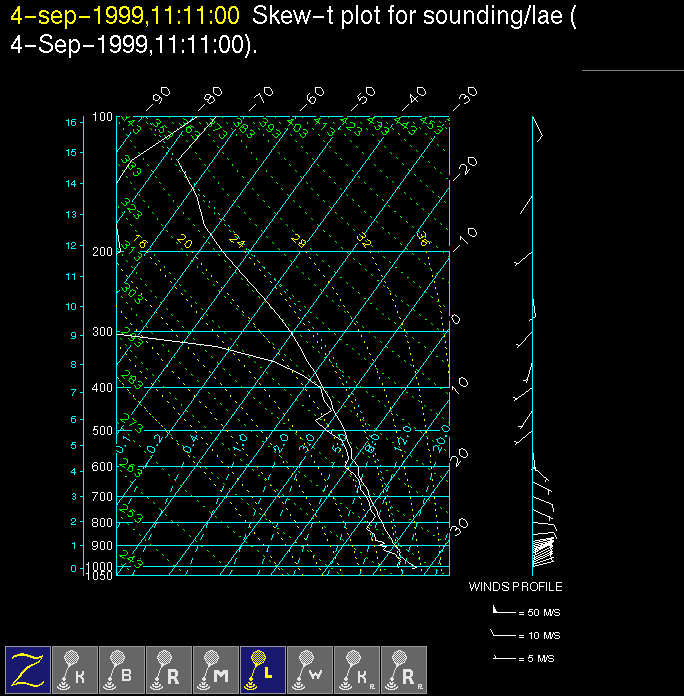Select the balloon icon labeled K with subscript R
Image resolution: width=684 pixels, height=696 pixels.
pos(357,669)
